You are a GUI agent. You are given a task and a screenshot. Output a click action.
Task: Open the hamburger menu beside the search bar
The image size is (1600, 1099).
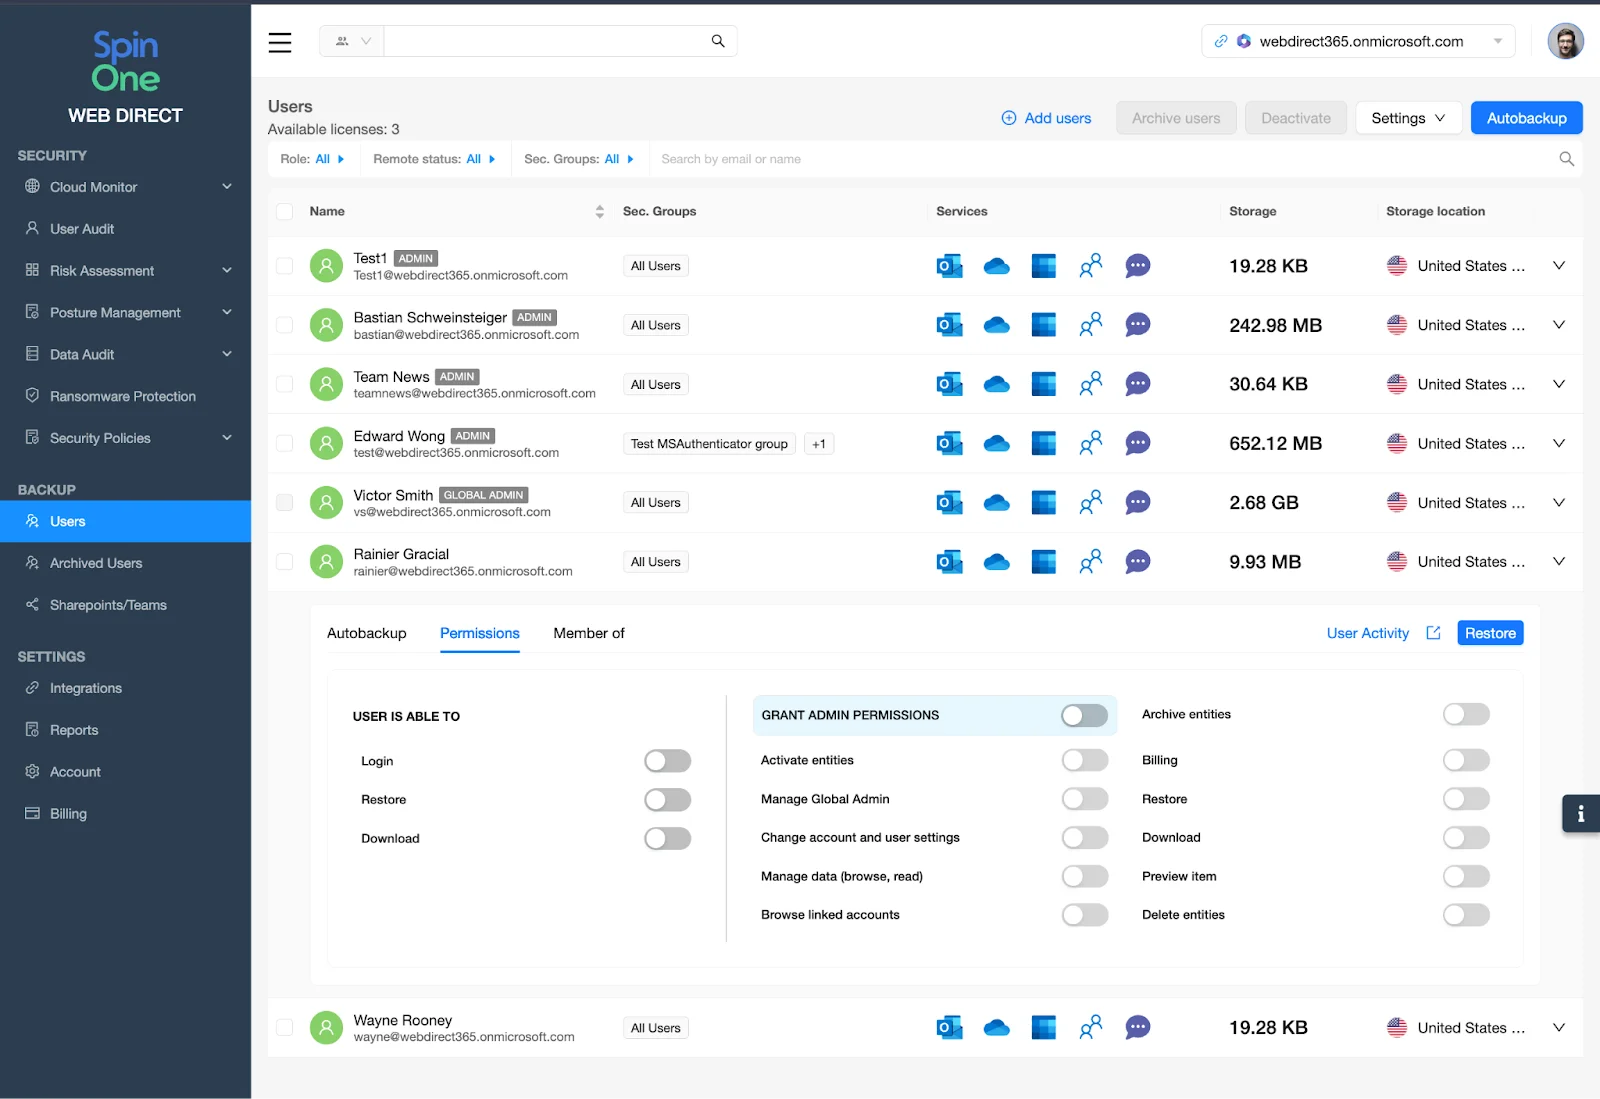(279, 42)
